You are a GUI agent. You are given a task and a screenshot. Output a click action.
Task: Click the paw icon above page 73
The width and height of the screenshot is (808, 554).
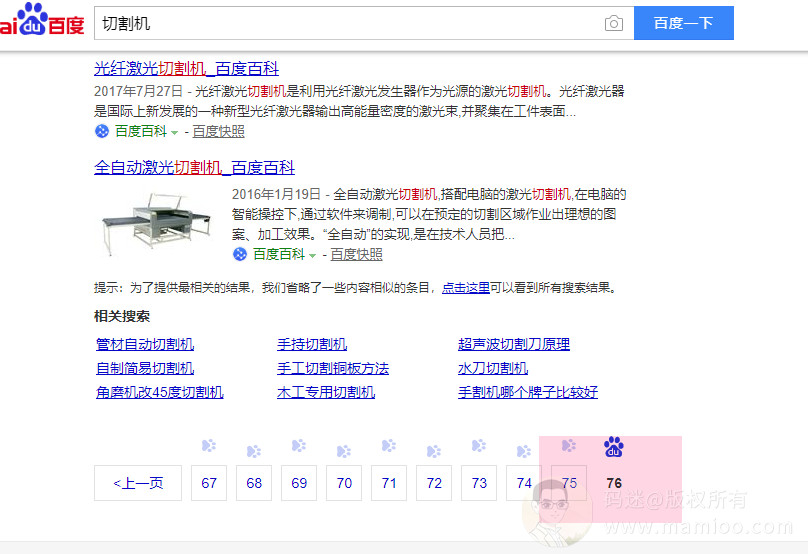479,446
